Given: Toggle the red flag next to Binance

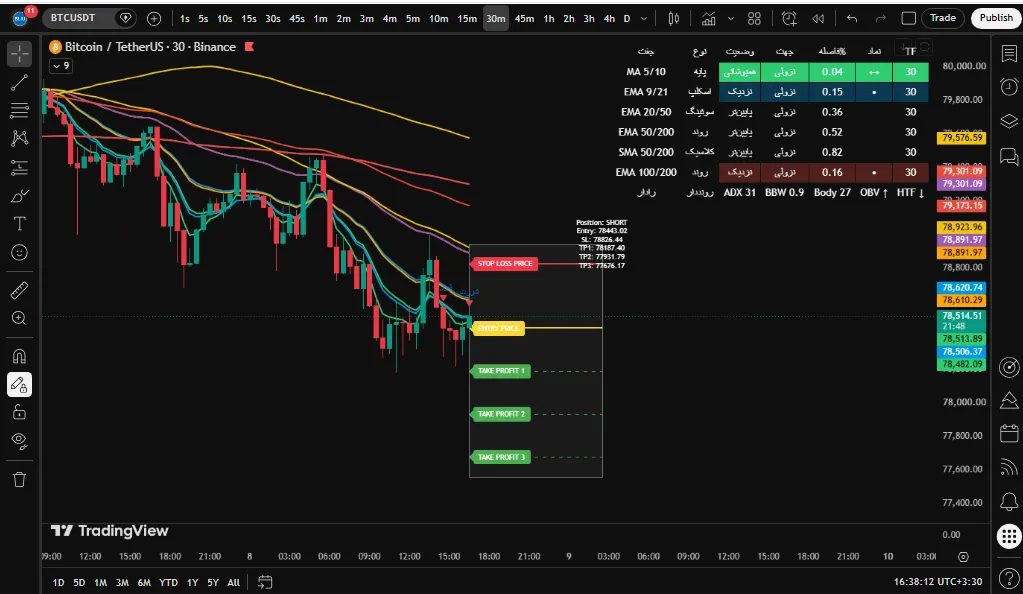Looking at the screenshot, I should pyautogui.click(x=249, y=46).
